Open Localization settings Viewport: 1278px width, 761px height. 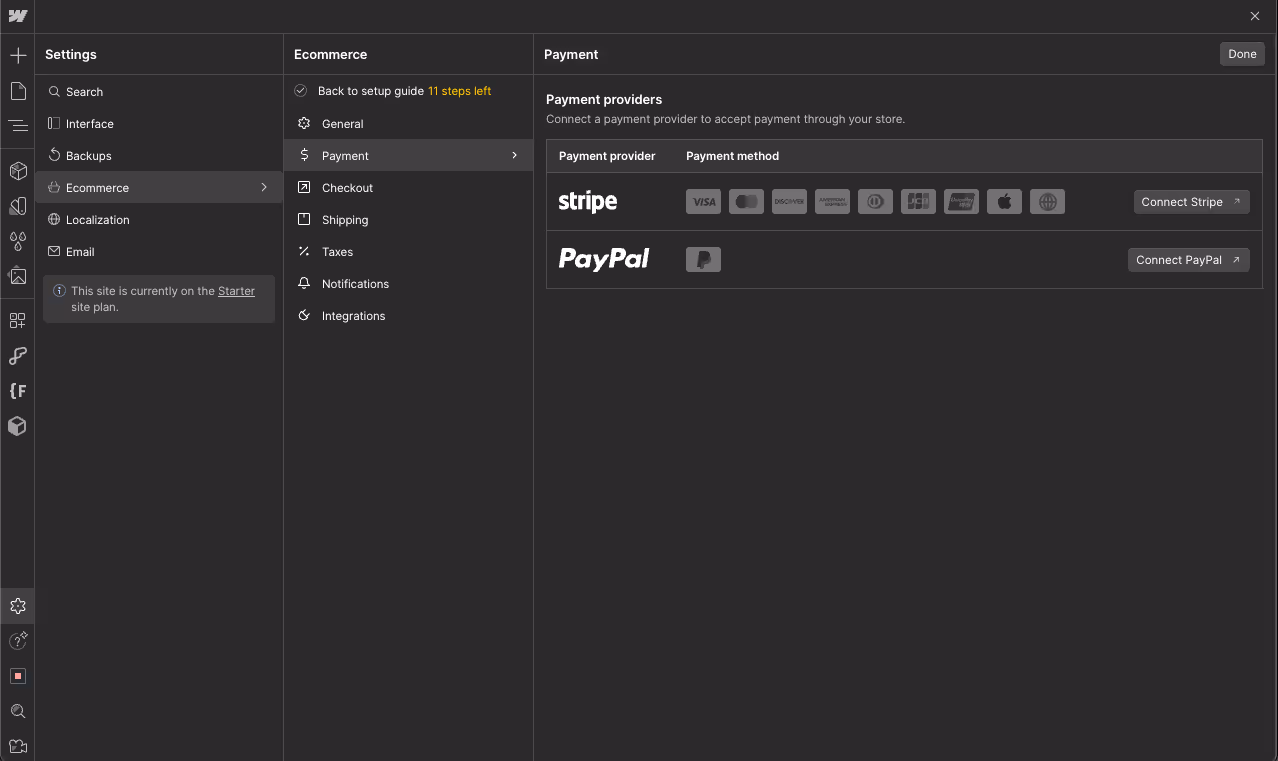(x=159, y=220)
